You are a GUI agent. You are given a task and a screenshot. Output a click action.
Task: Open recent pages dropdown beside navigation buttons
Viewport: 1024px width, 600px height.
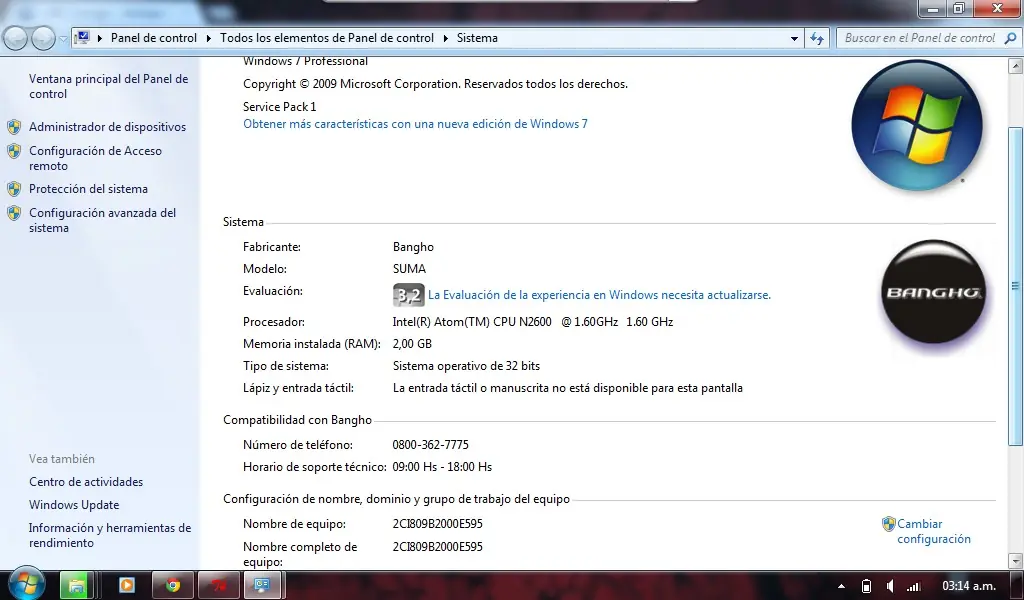[x=63, y=39]
